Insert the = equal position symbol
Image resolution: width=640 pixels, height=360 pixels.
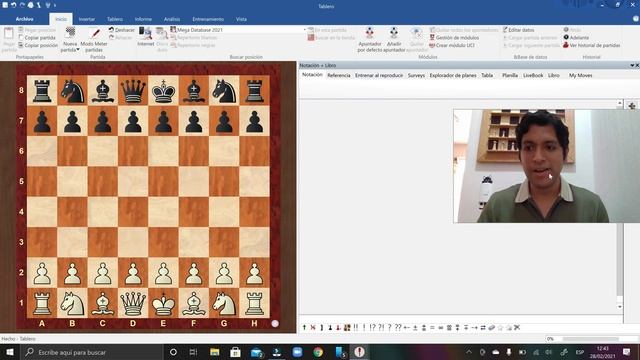click(x=432, y=327)
